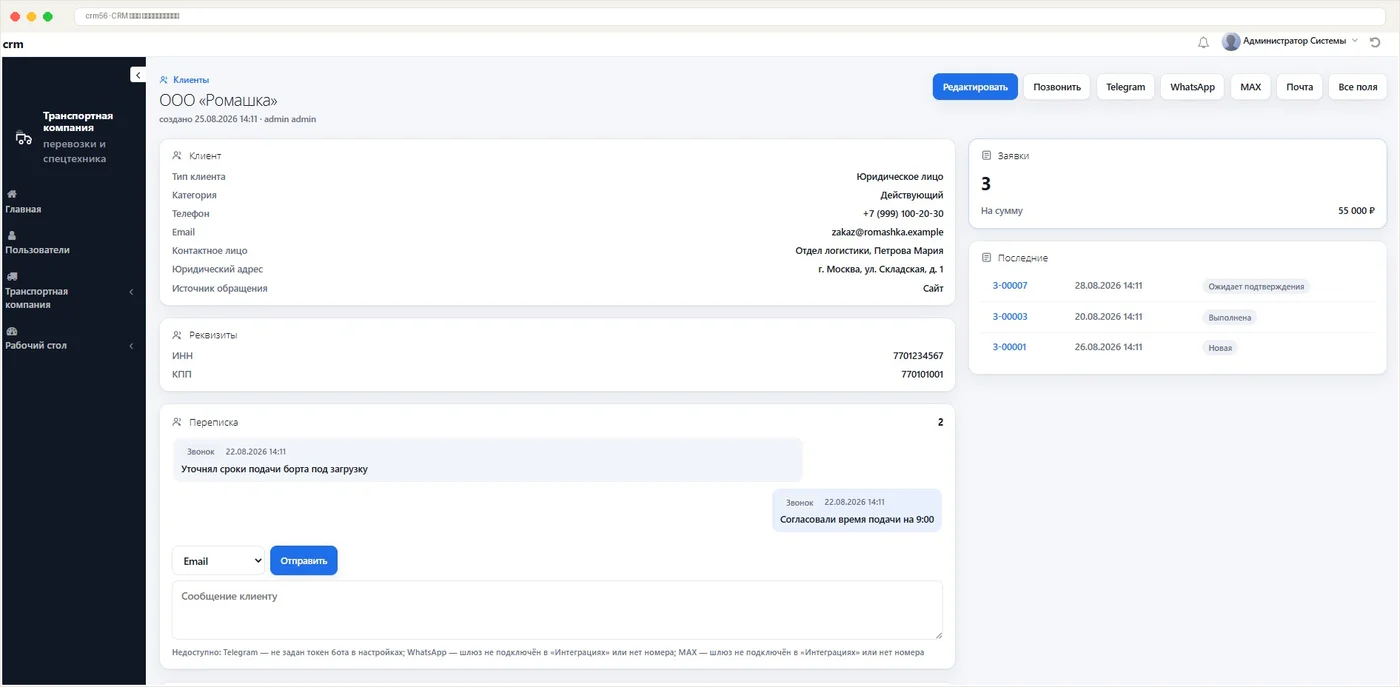
Task: Go to Главная in the sidebar
Action: point(23,209)
